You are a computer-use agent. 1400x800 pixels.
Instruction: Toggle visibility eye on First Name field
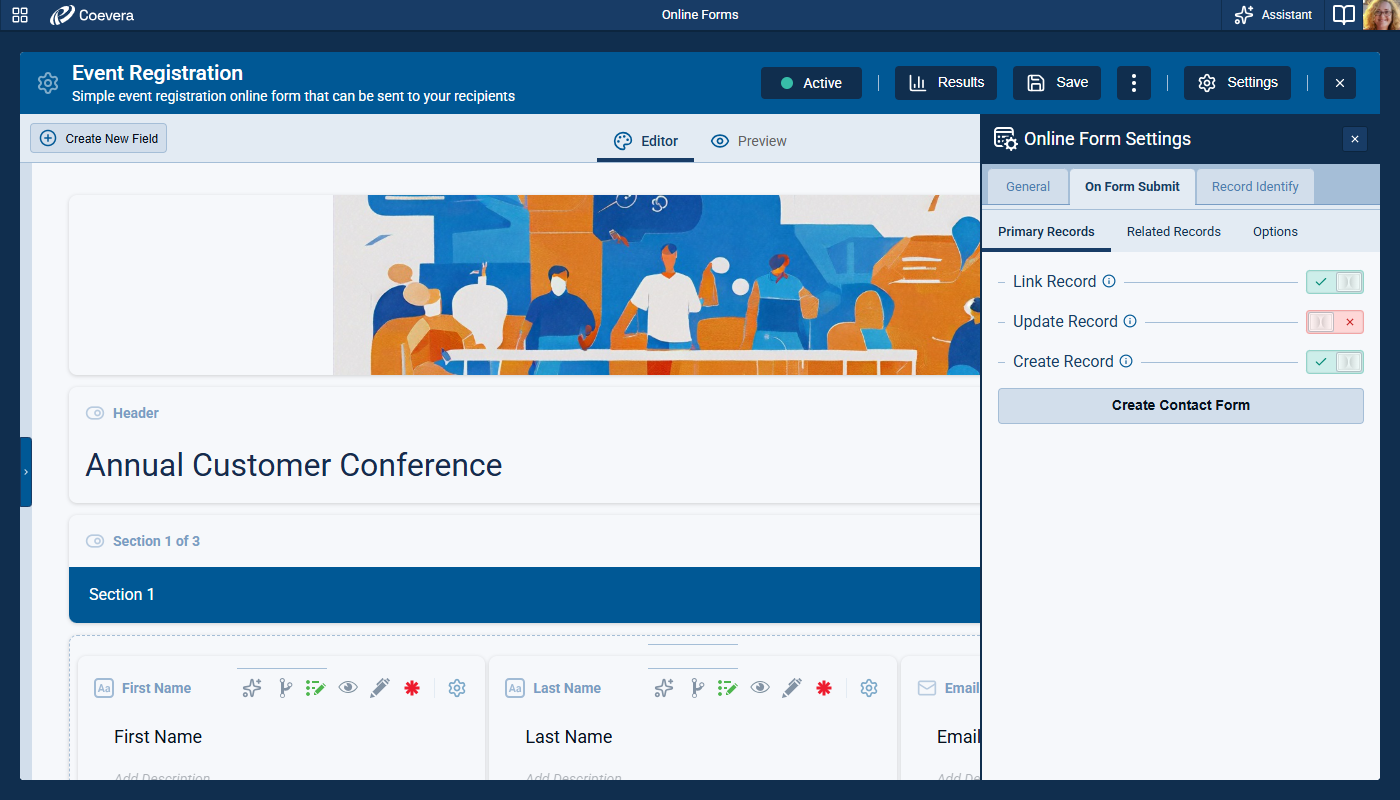pyautogui.click(x=347, y=688)
